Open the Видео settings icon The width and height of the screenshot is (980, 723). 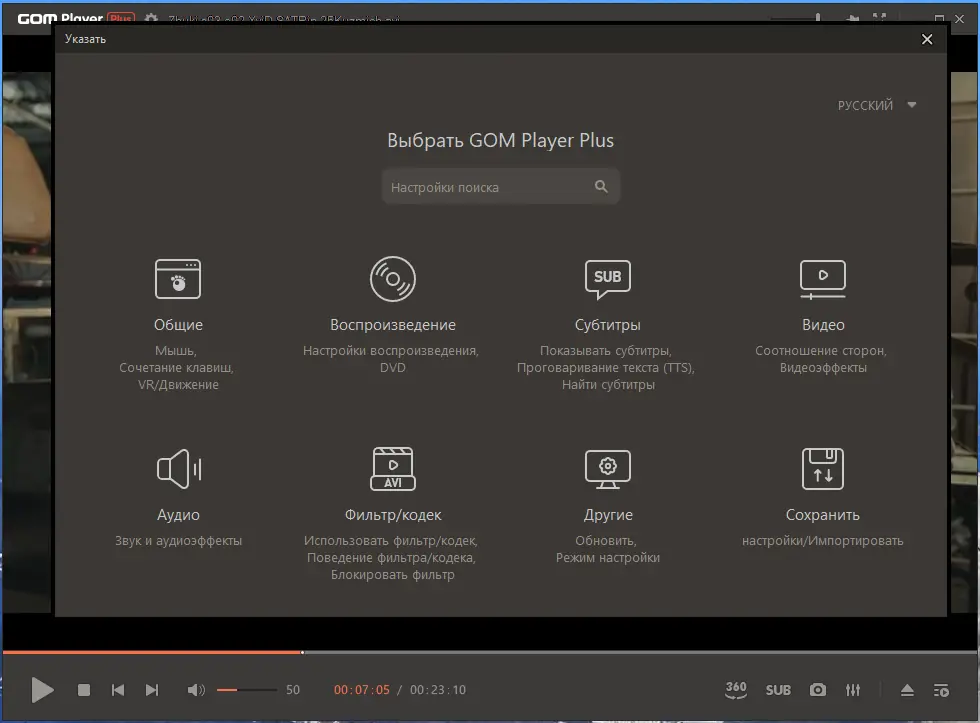pyautogui.click(x=822, y=279)
